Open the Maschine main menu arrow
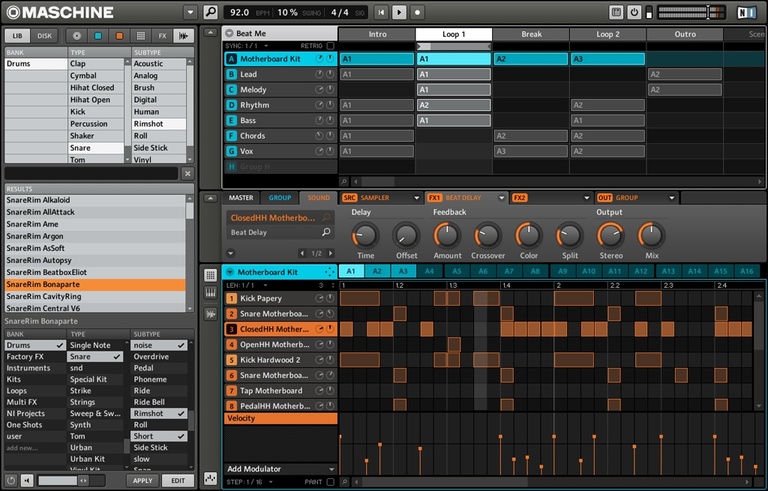Viewport: 768px width, 491px height. pyautogui.click(x=191, y=12)
